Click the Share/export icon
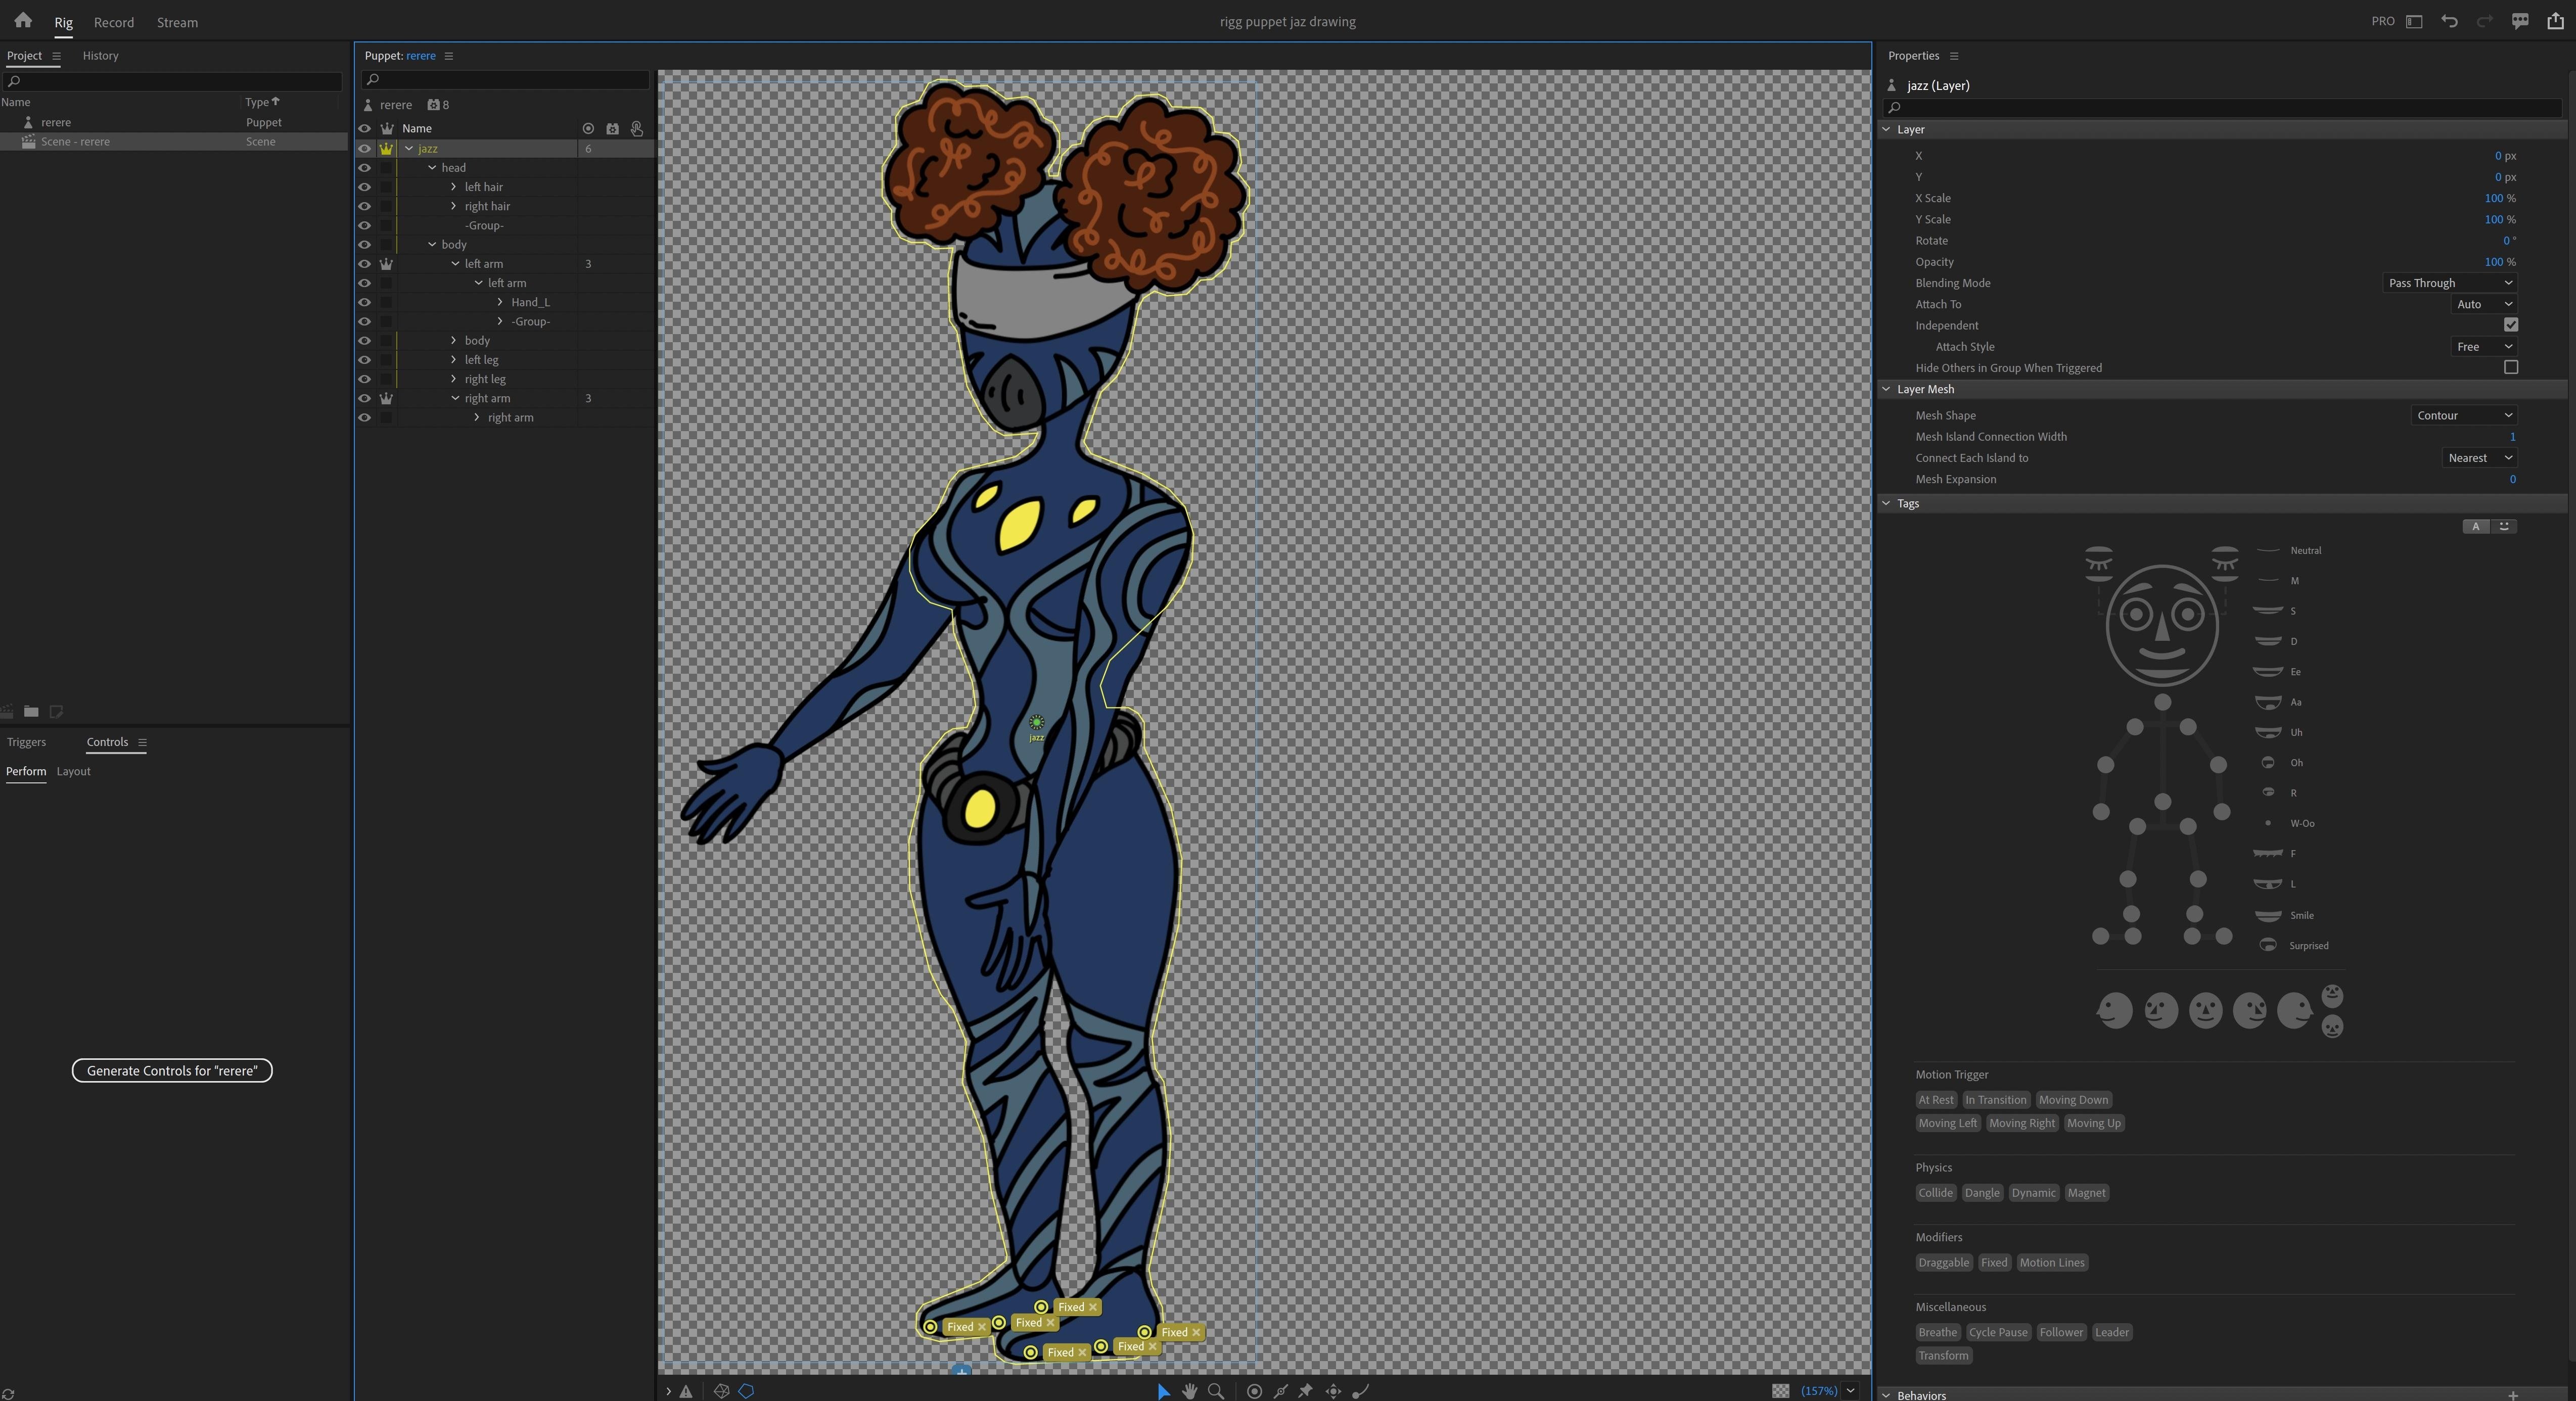2576x1401 pixels. point(2555,21)
